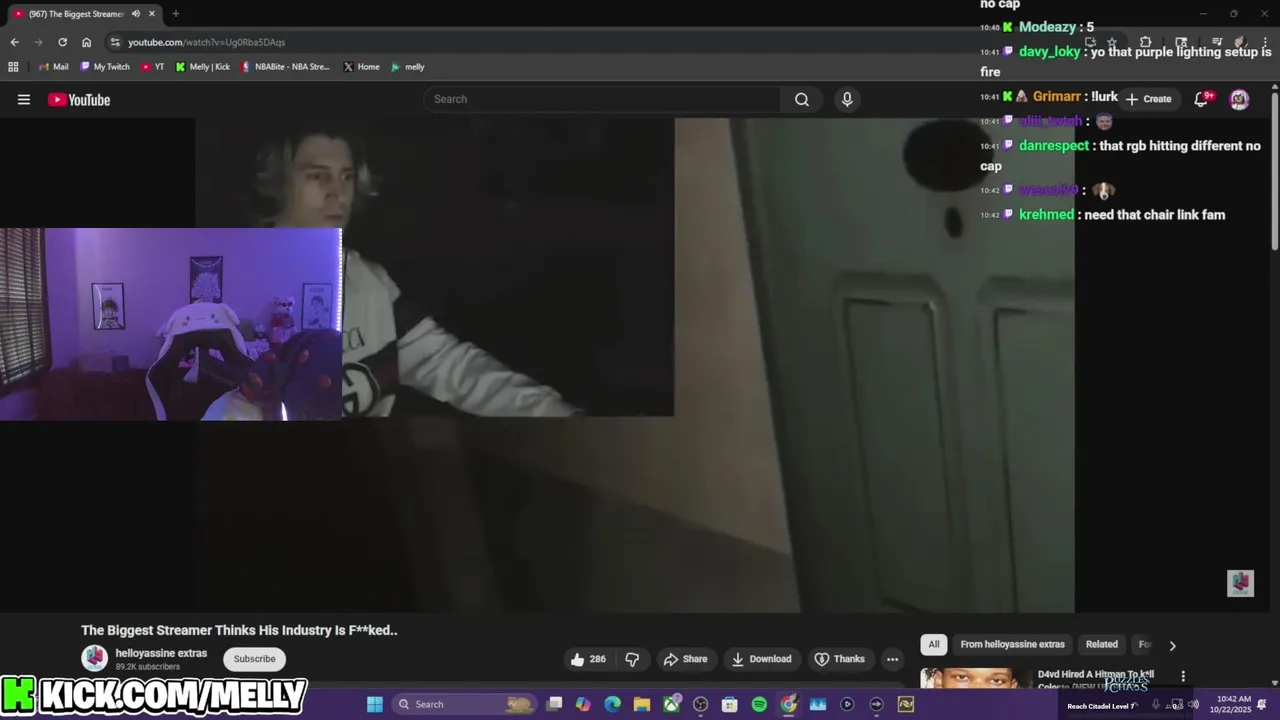Image resolution: width=1280 pixels, height=720 pixels.
Task: Open the melly bookmark
Action: tap(408, 67)
